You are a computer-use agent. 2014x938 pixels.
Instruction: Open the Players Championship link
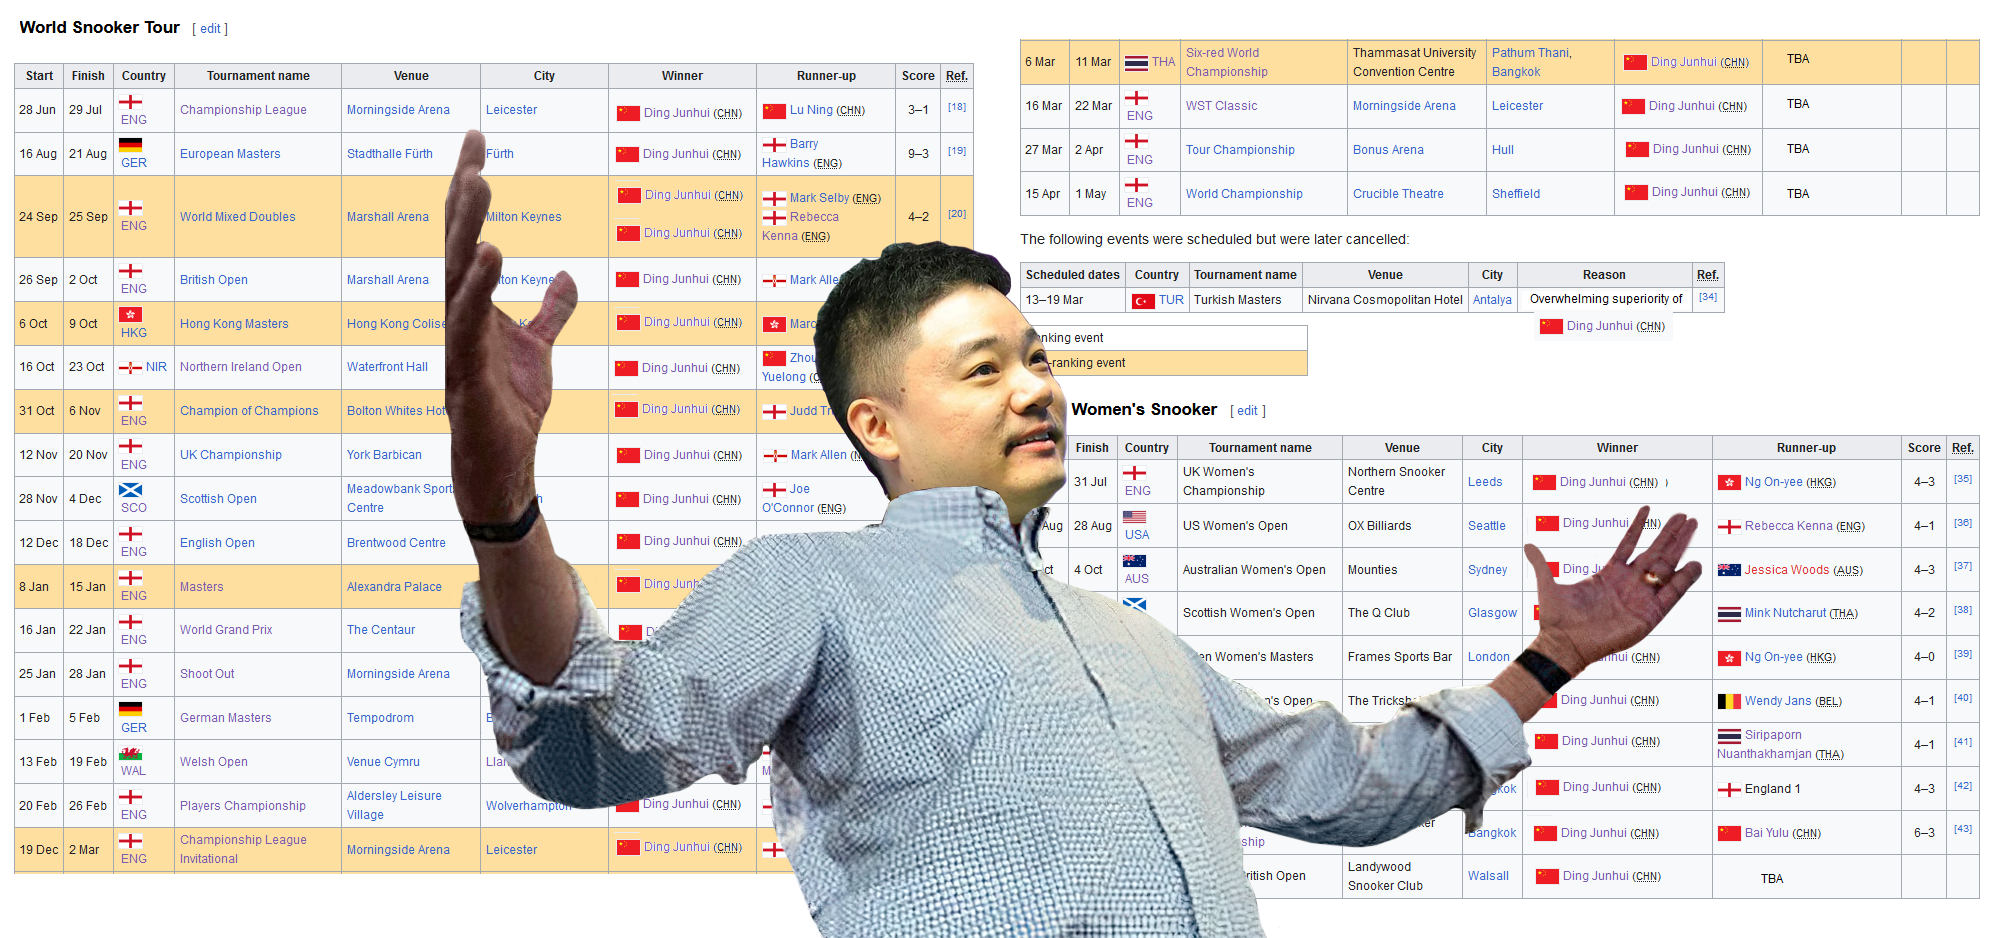coord(243,806)
